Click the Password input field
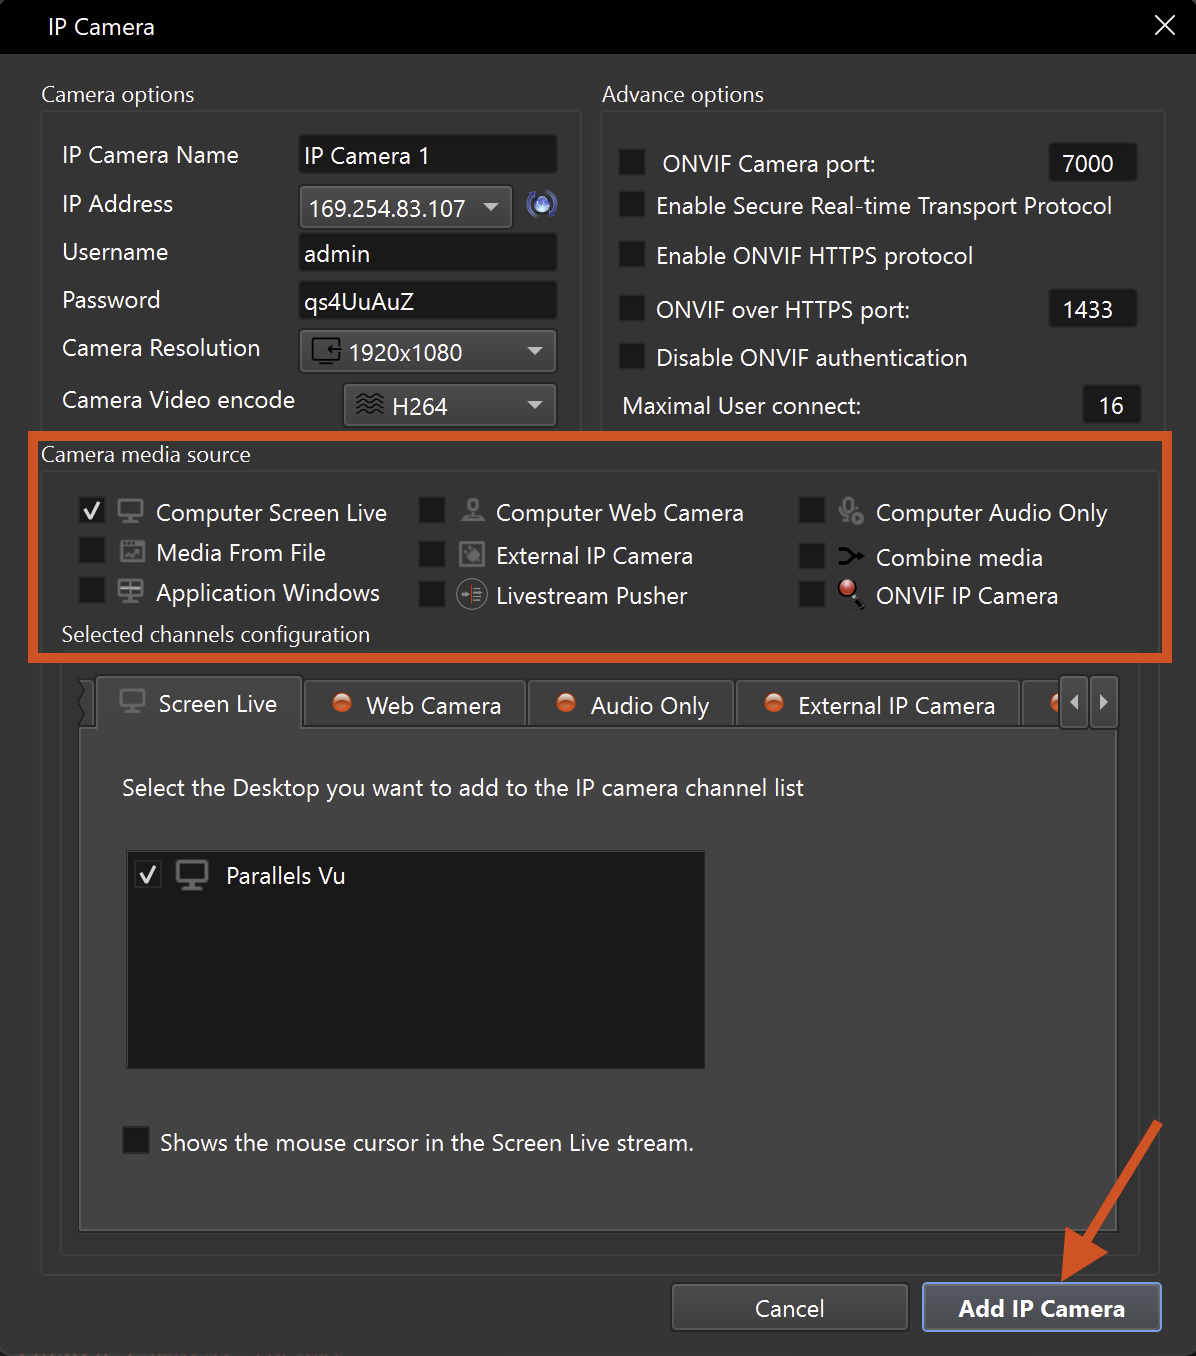The width and height of the screenshot is (1196, 1356). (x=428, y=301)
